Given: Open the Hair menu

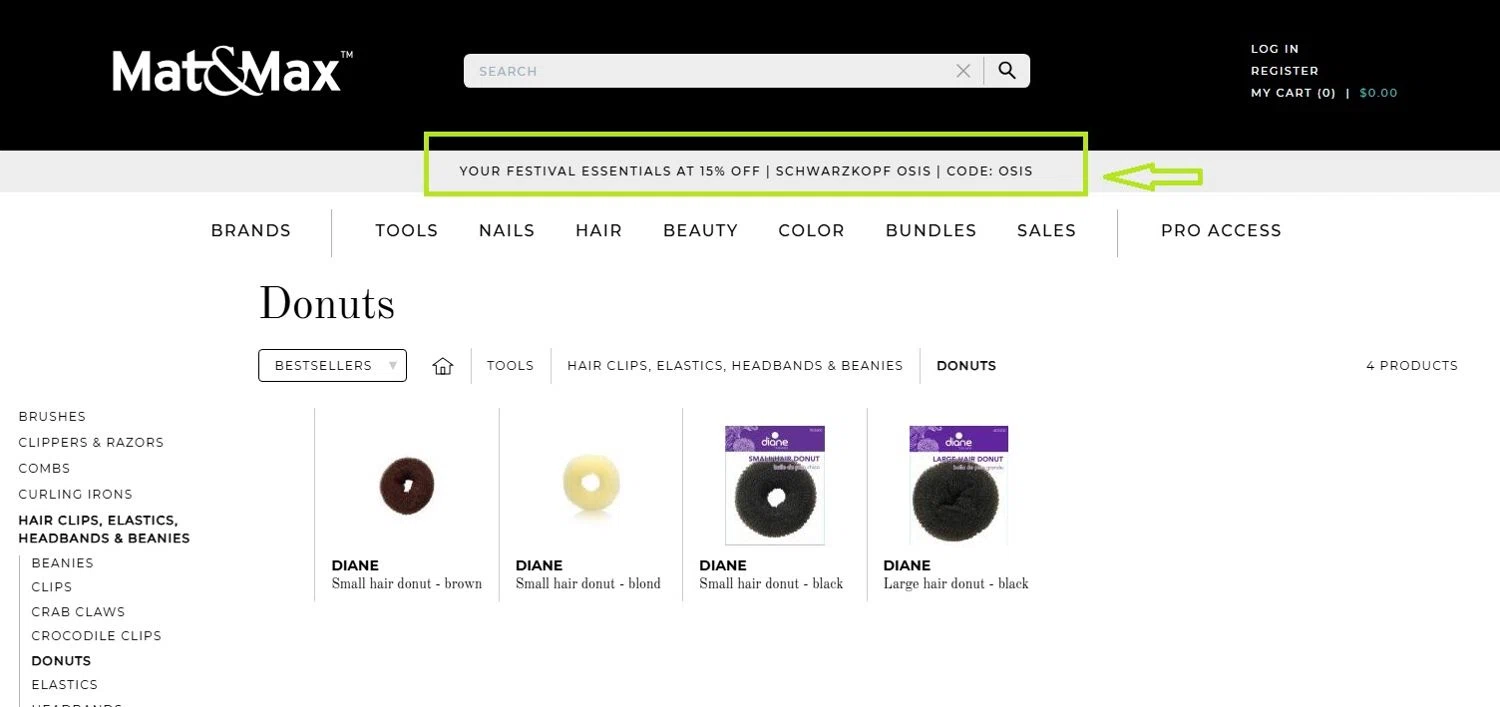Looking at the screenshot, I should (599, 231).
